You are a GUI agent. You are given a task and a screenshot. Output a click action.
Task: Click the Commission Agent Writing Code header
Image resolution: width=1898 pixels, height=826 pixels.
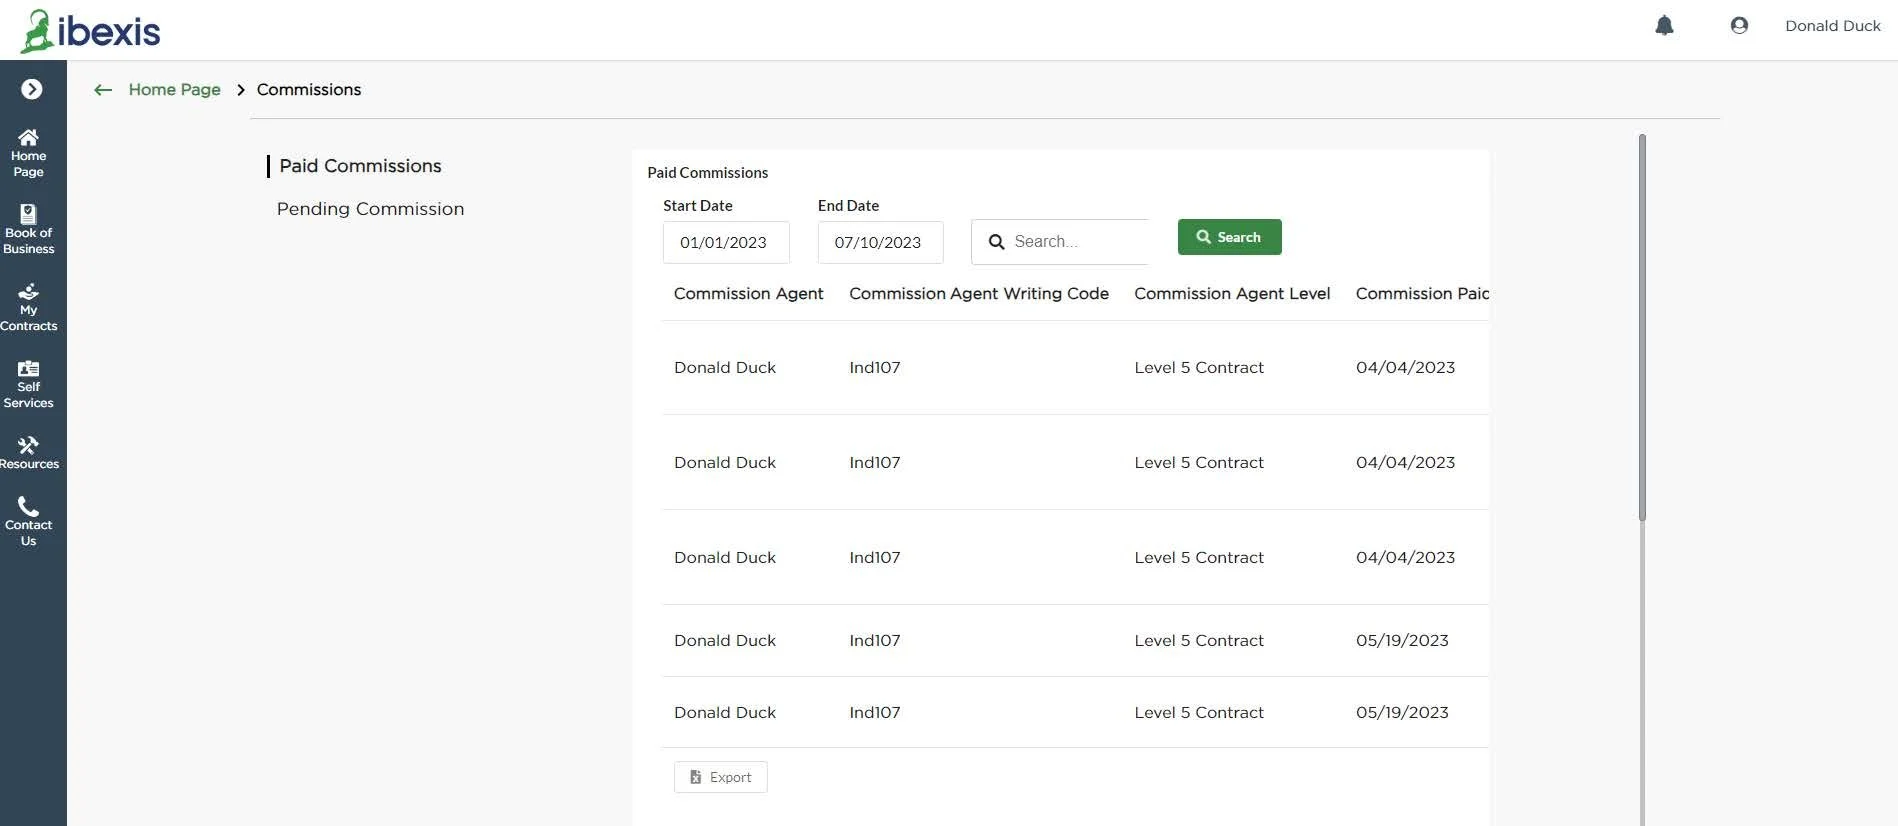[979, 294]
